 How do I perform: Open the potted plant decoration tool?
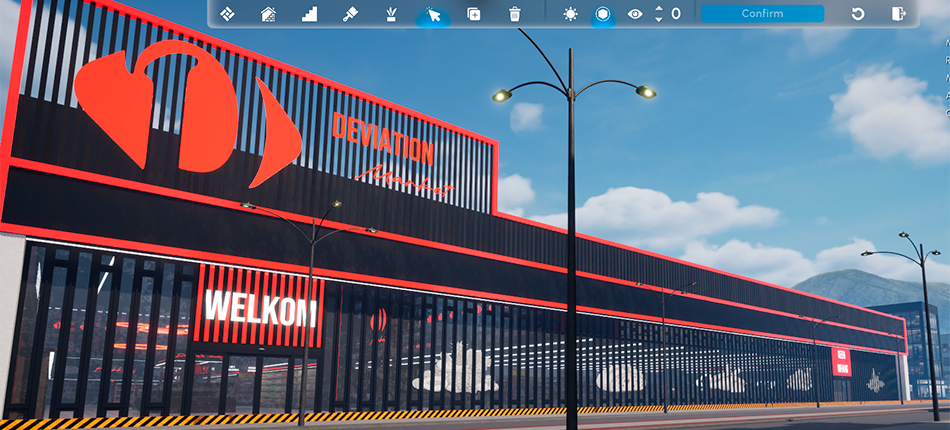[x=391, y=14]
